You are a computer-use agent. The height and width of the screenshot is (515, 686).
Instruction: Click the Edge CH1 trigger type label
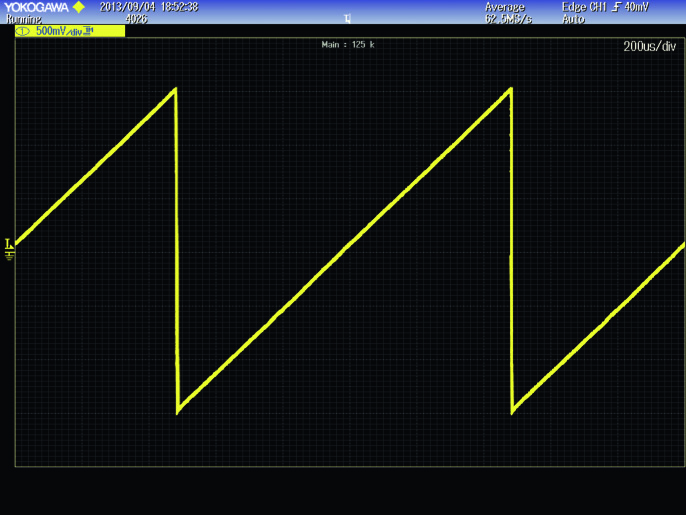[x=584, y=7]
